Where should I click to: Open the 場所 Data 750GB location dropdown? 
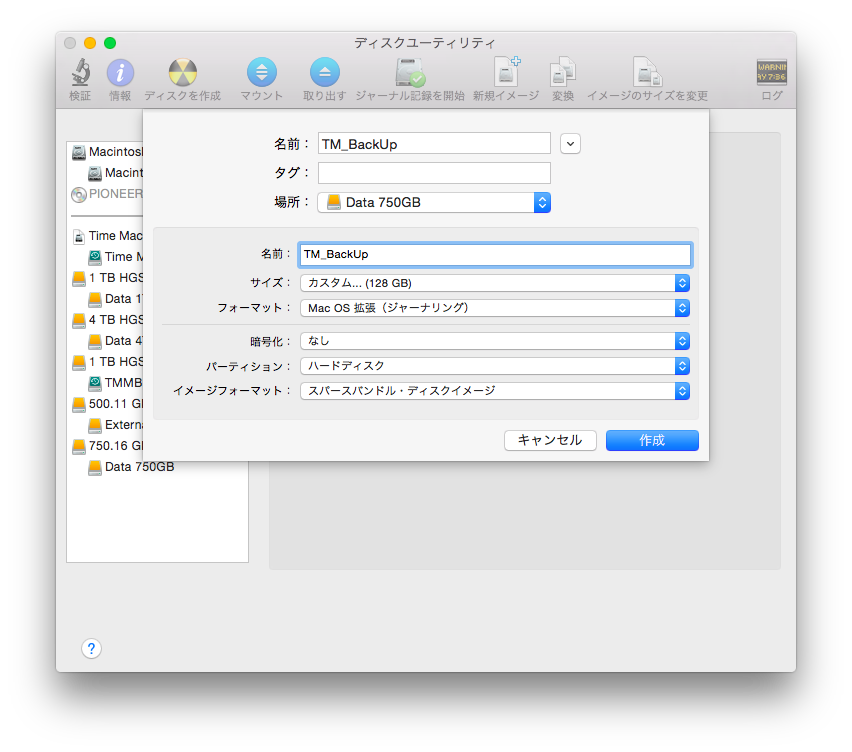point(434,203)
